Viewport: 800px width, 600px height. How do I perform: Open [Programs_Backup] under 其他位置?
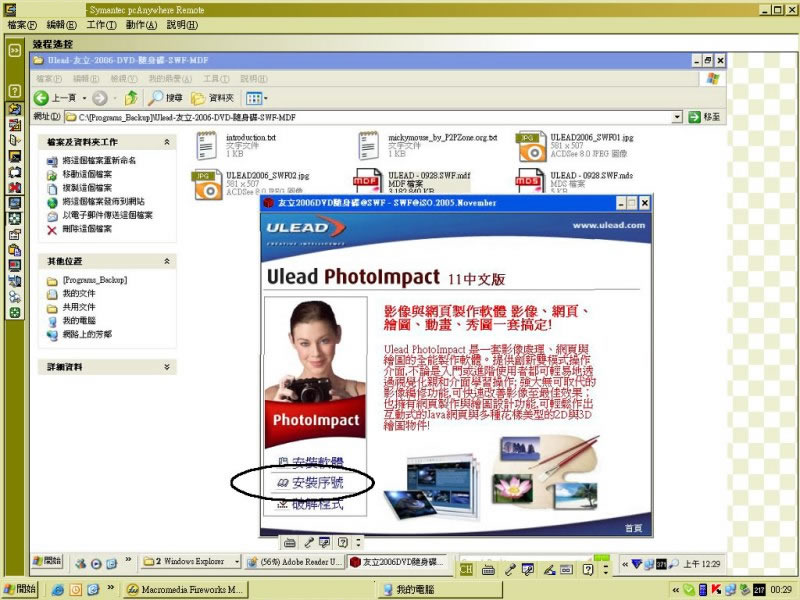[x=94, y=280]
